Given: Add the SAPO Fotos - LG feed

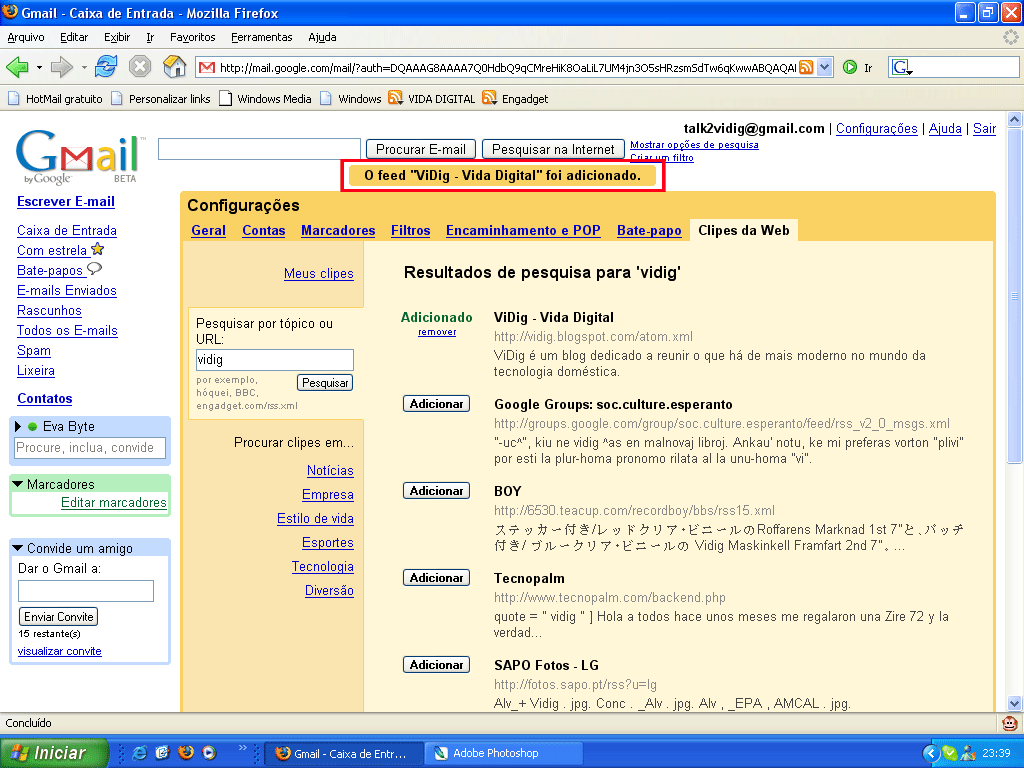Looking at the screenshot, I should 436,665.
